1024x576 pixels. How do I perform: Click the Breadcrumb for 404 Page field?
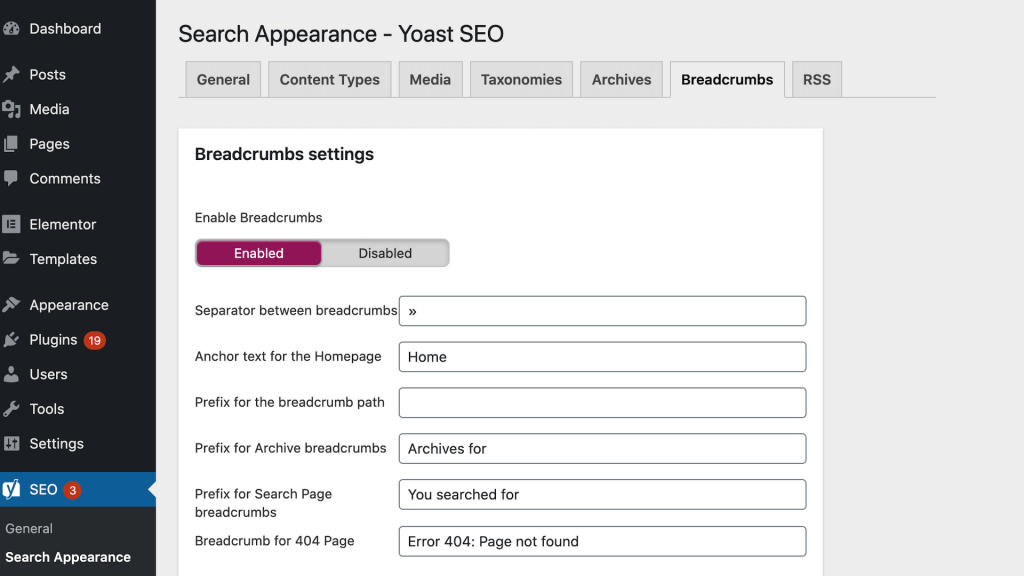click(602, 542)
